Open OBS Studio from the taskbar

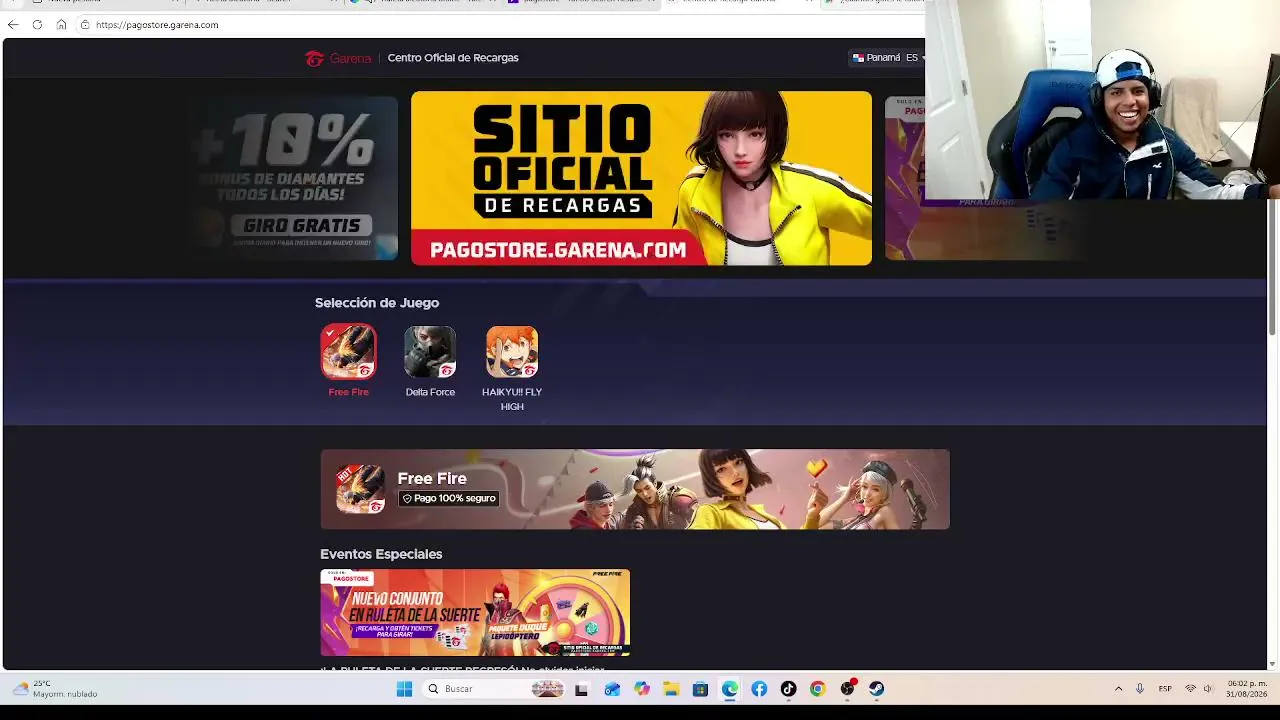(x=847, y=689)
